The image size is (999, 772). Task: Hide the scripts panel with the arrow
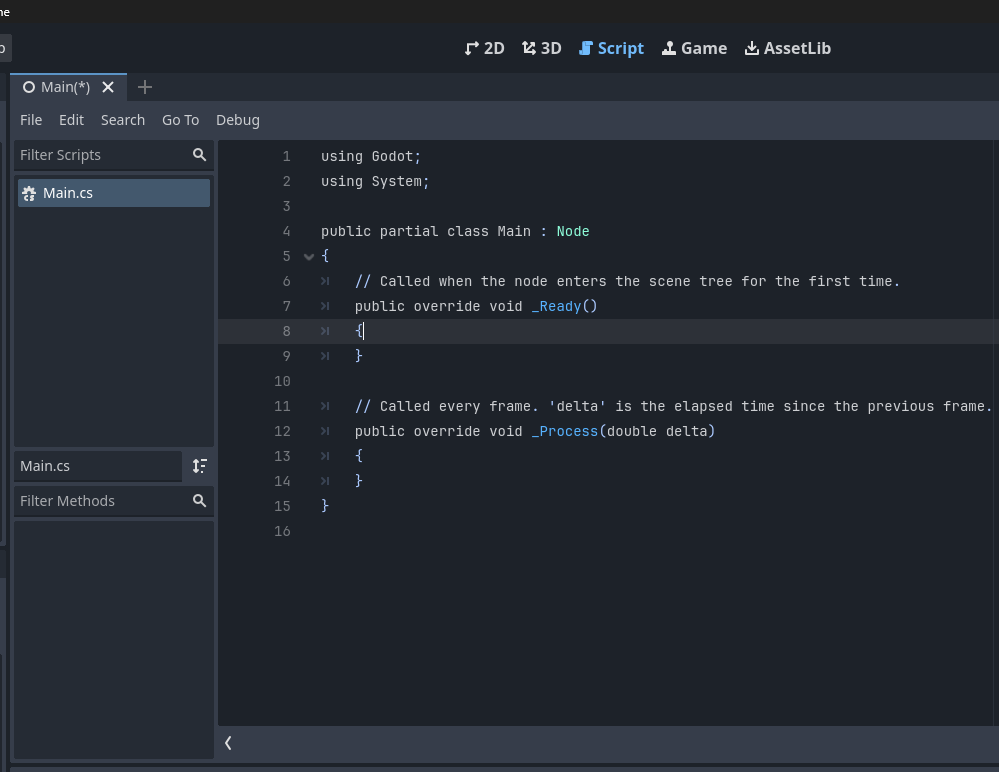tap(228, 743)
